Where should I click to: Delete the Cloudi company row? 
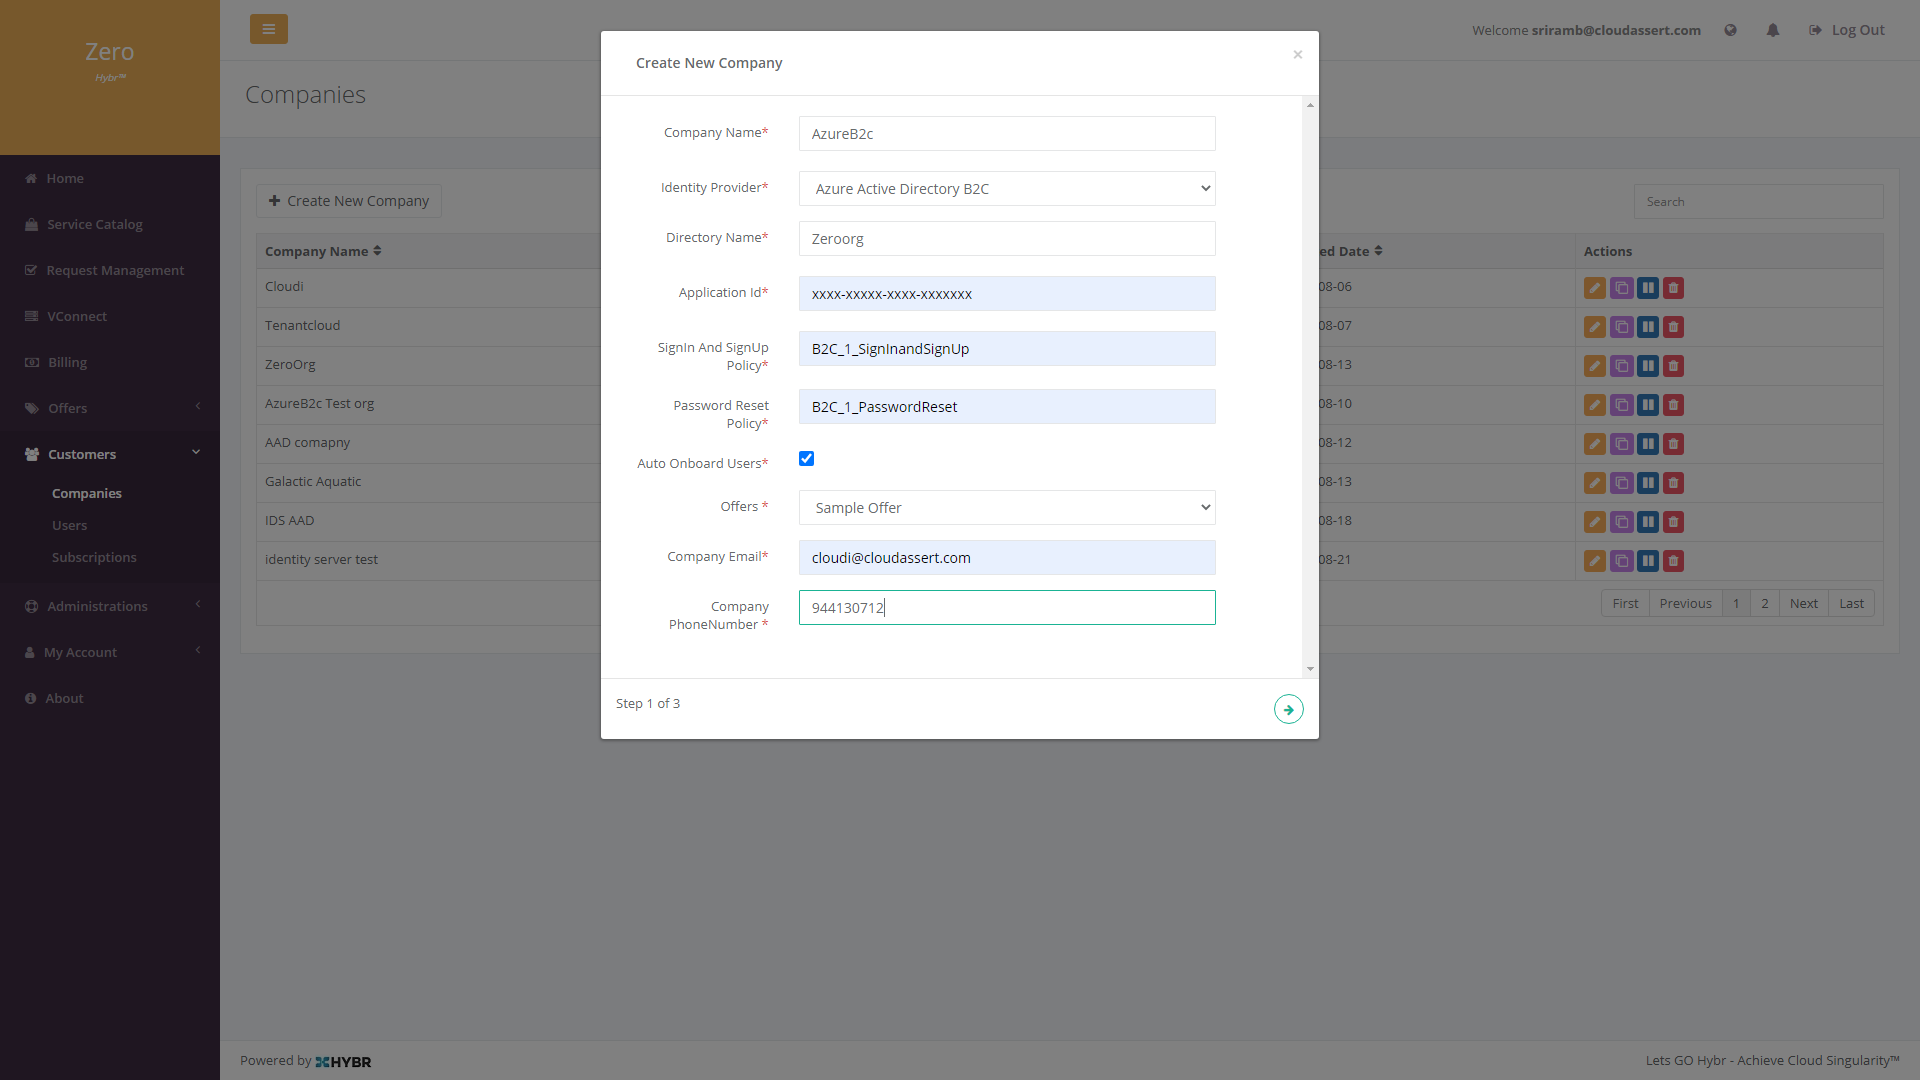[1673, 288]
